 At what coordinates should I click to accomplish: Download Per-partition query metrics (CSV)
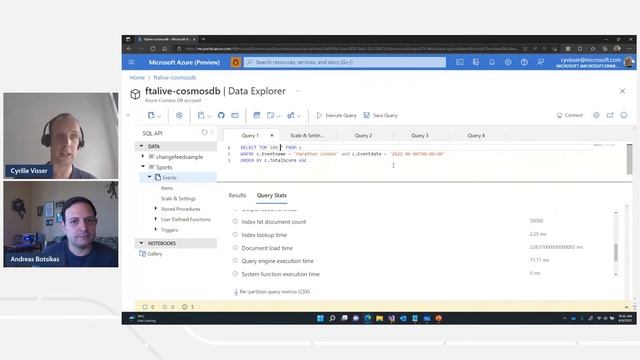pyautogui.click(x=272, y=292)
